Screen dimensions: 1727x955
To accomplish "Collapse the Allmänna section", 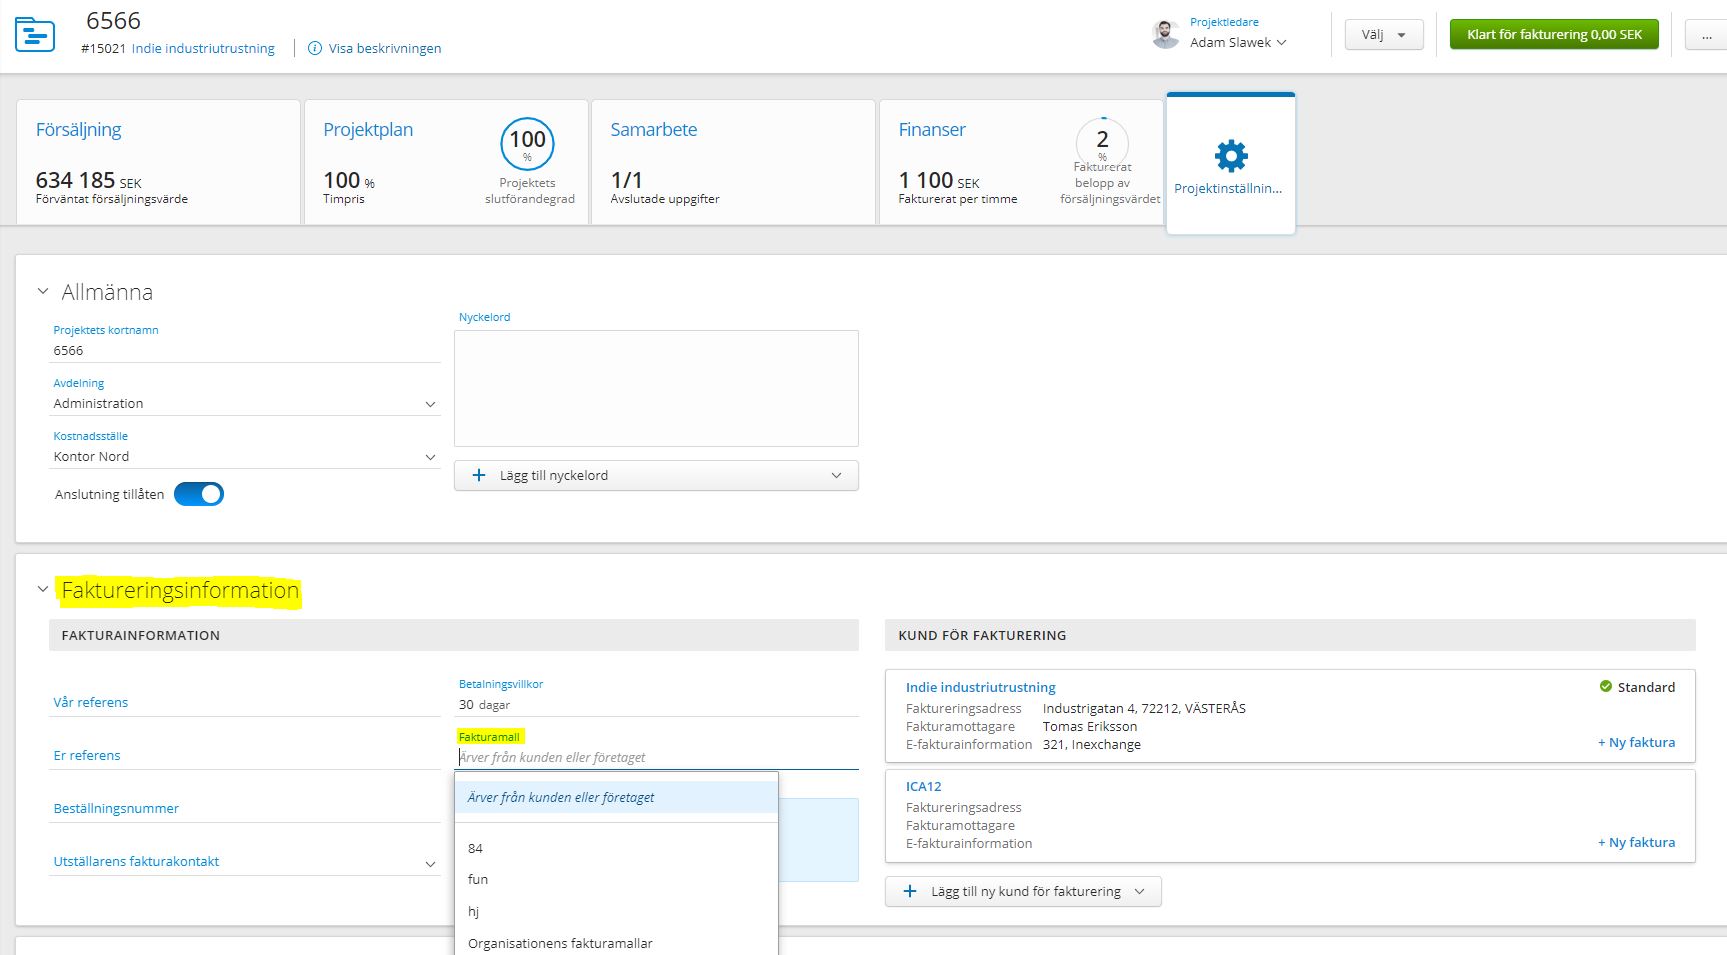I will tap(43, 292).
